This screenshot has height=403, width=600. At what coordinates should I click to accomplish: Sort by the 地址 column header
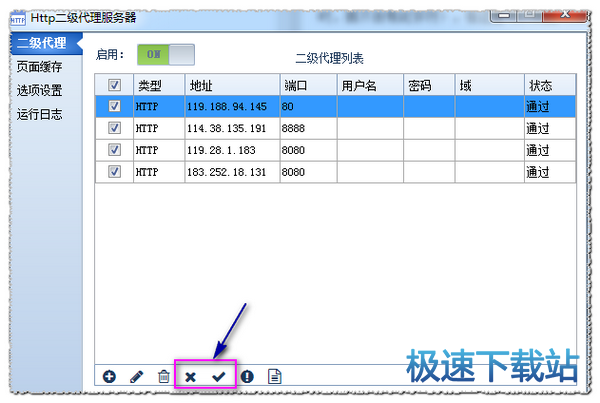pos(232,85)
